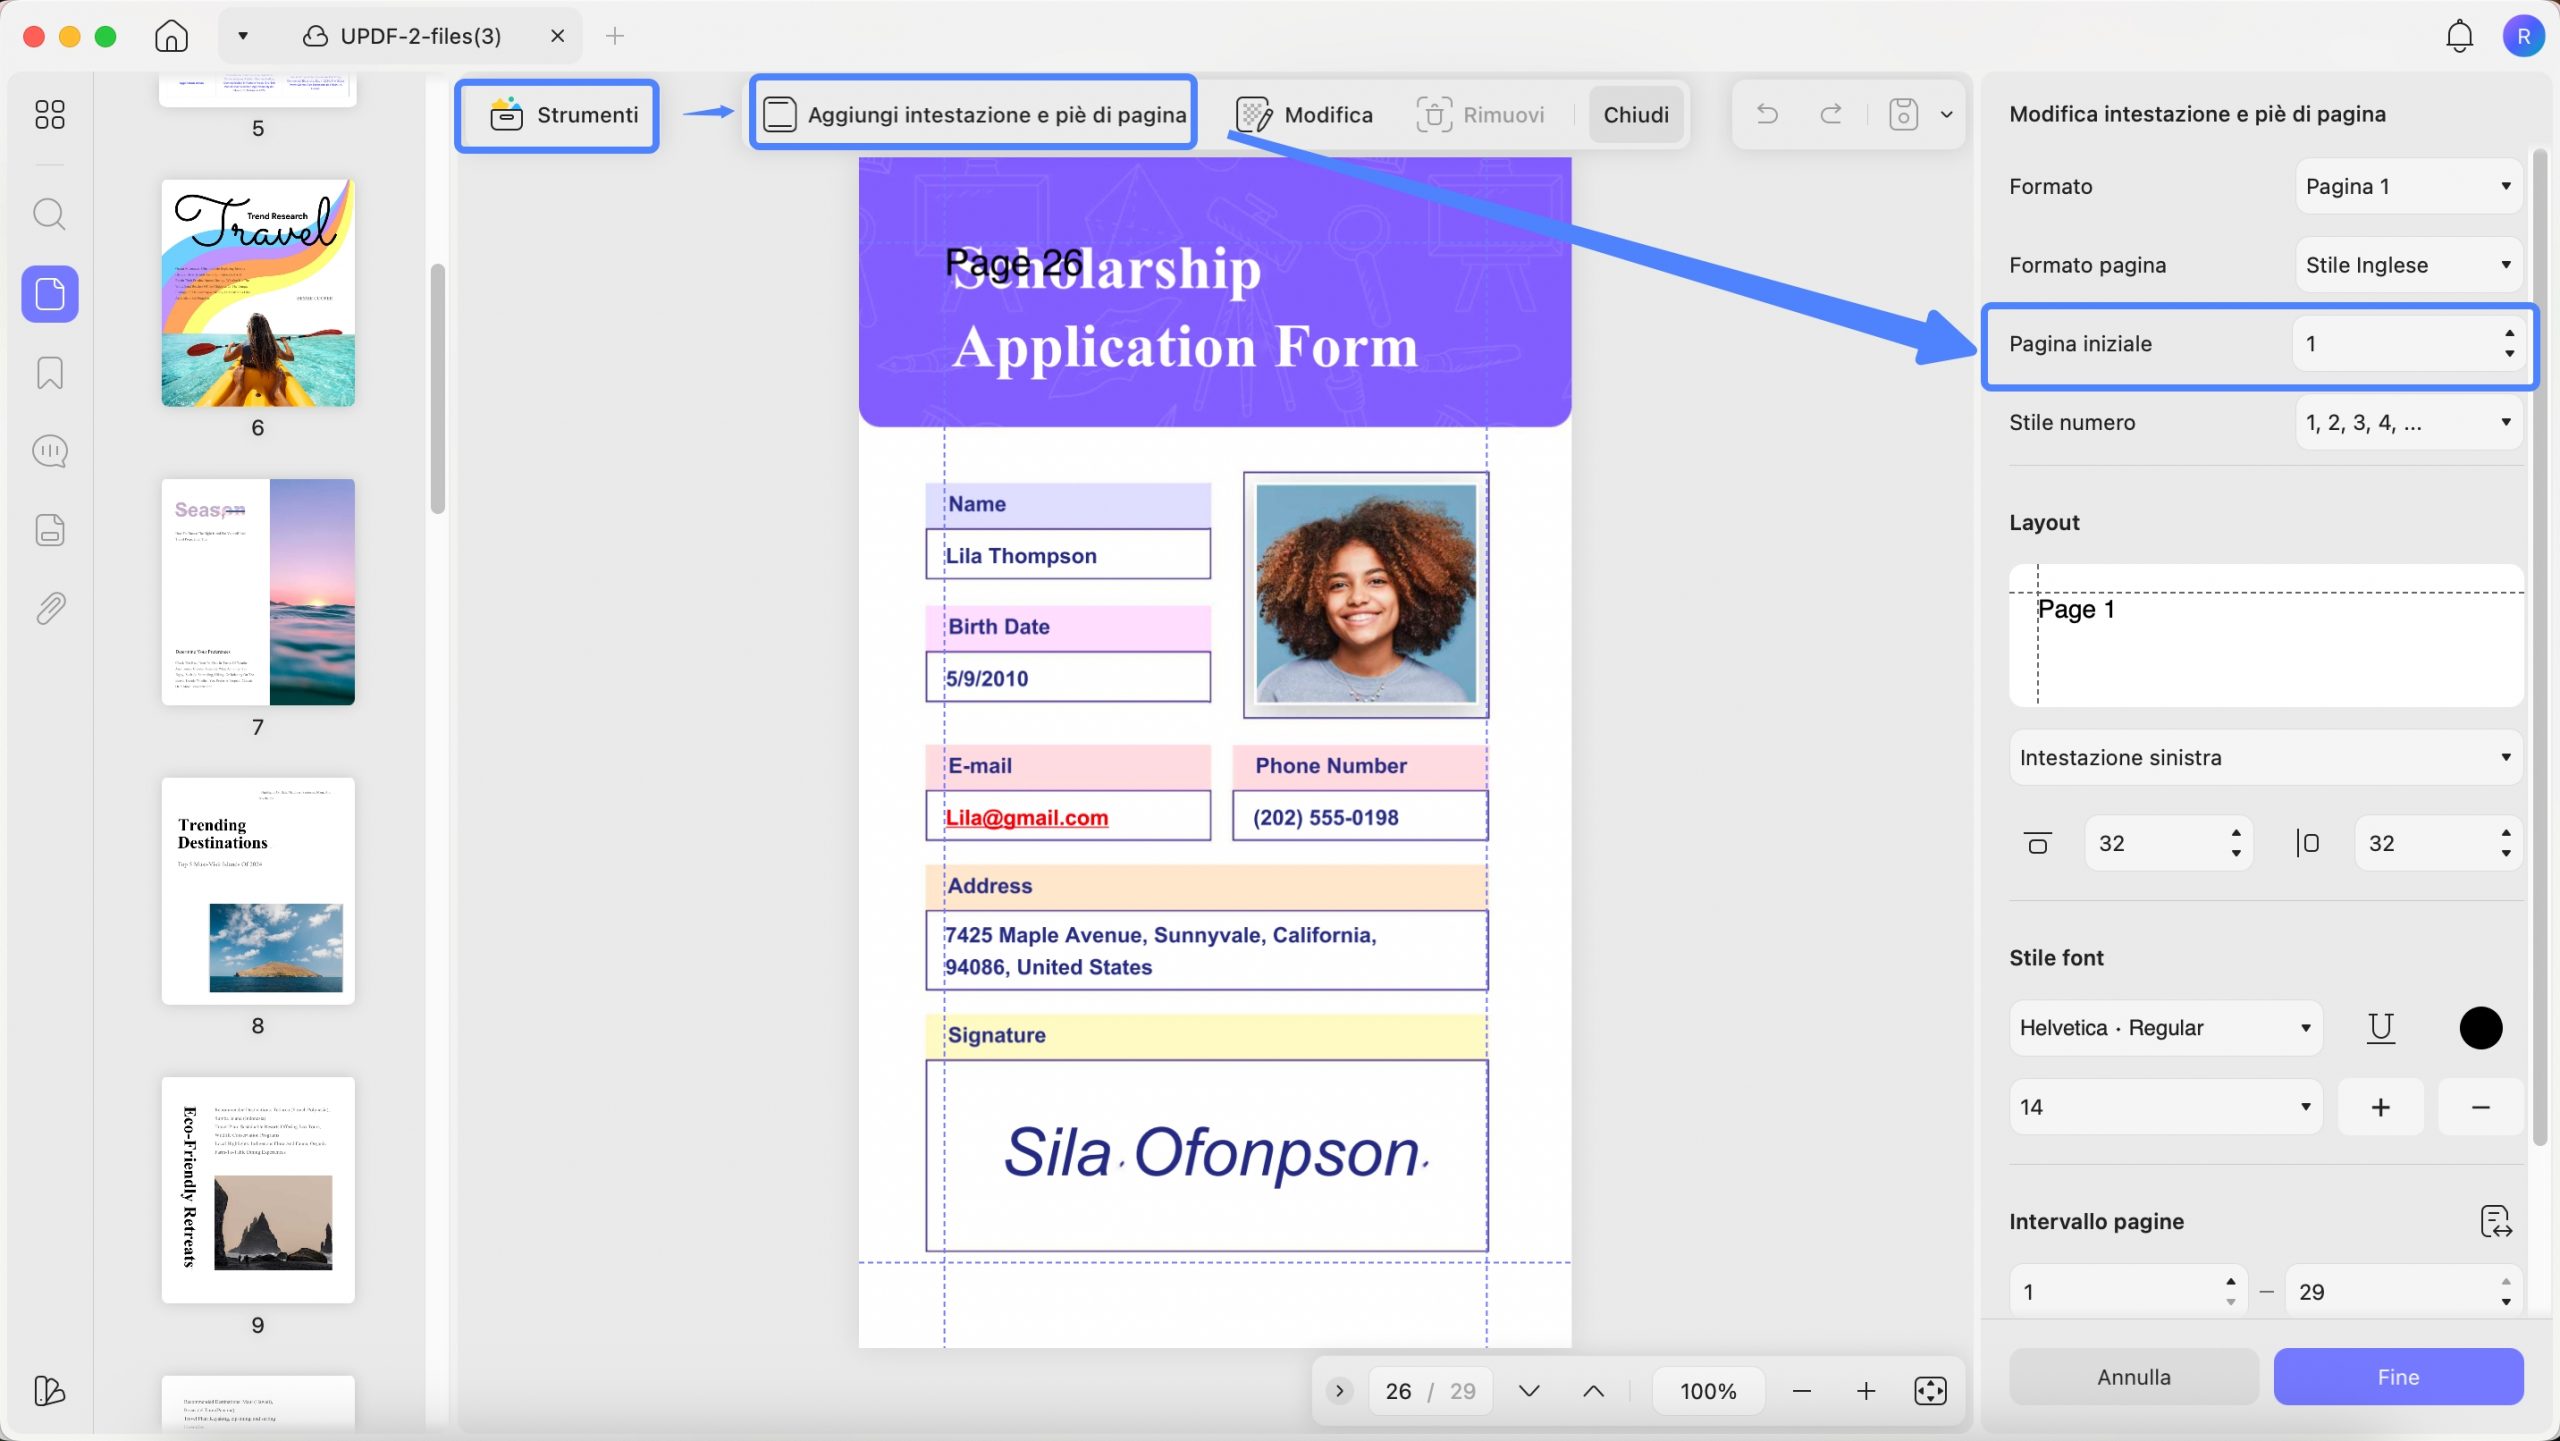Toggle underline font style
The image size is (2560, 1441).
pyautogui.click(x=2381, y=1028)
